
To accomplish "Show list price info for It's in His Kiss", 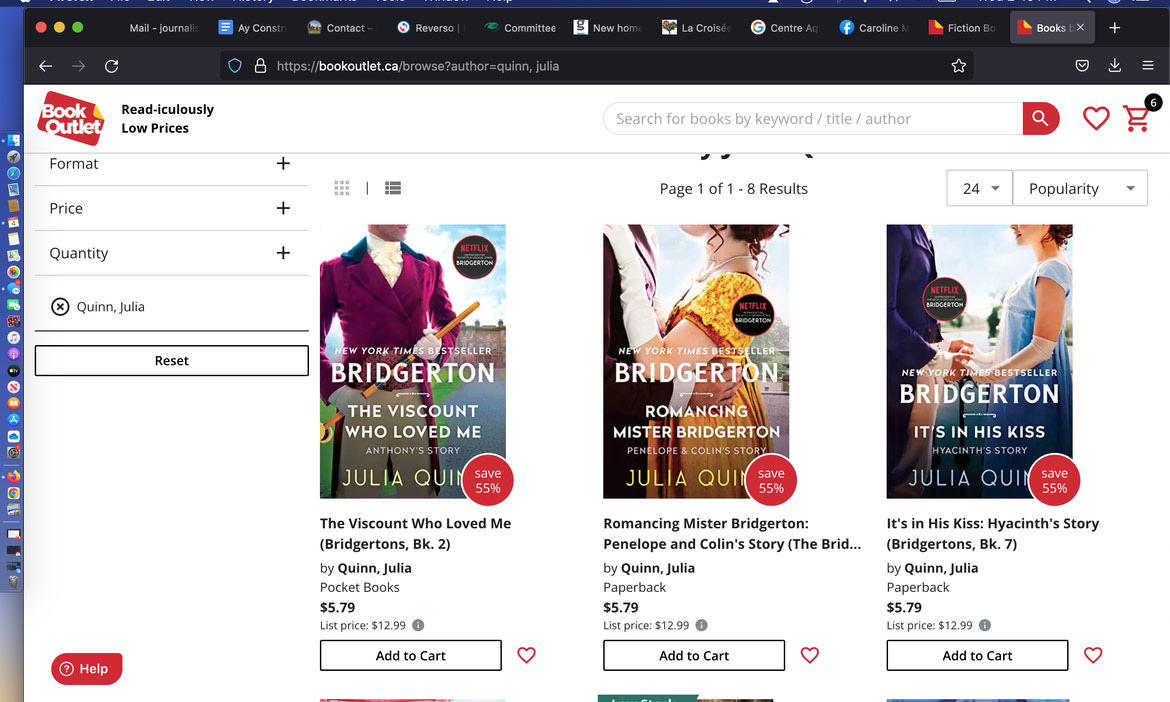I will (985, 625).
